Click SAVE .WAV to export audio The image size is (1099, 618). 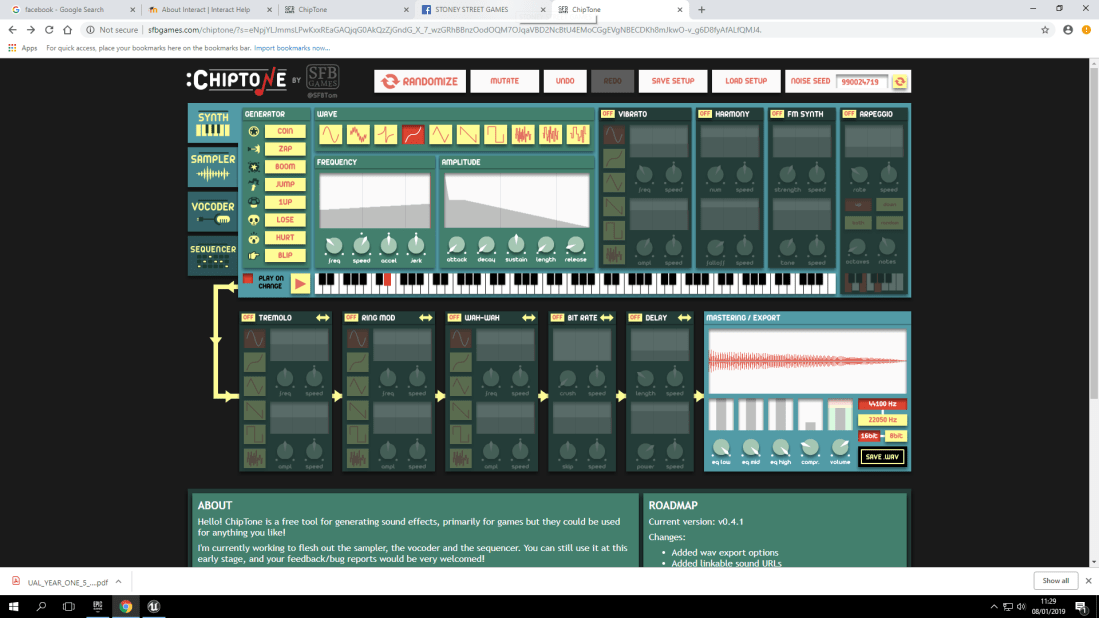[881, 455]
